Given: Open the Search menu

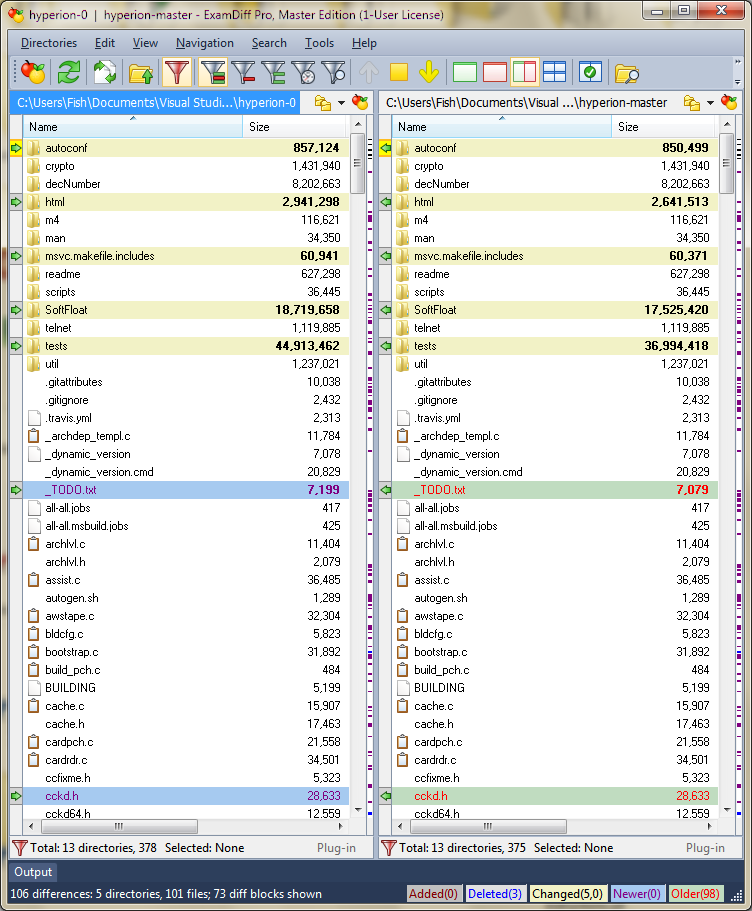Looking at the screenshot, I should click(x=269, y=43).
